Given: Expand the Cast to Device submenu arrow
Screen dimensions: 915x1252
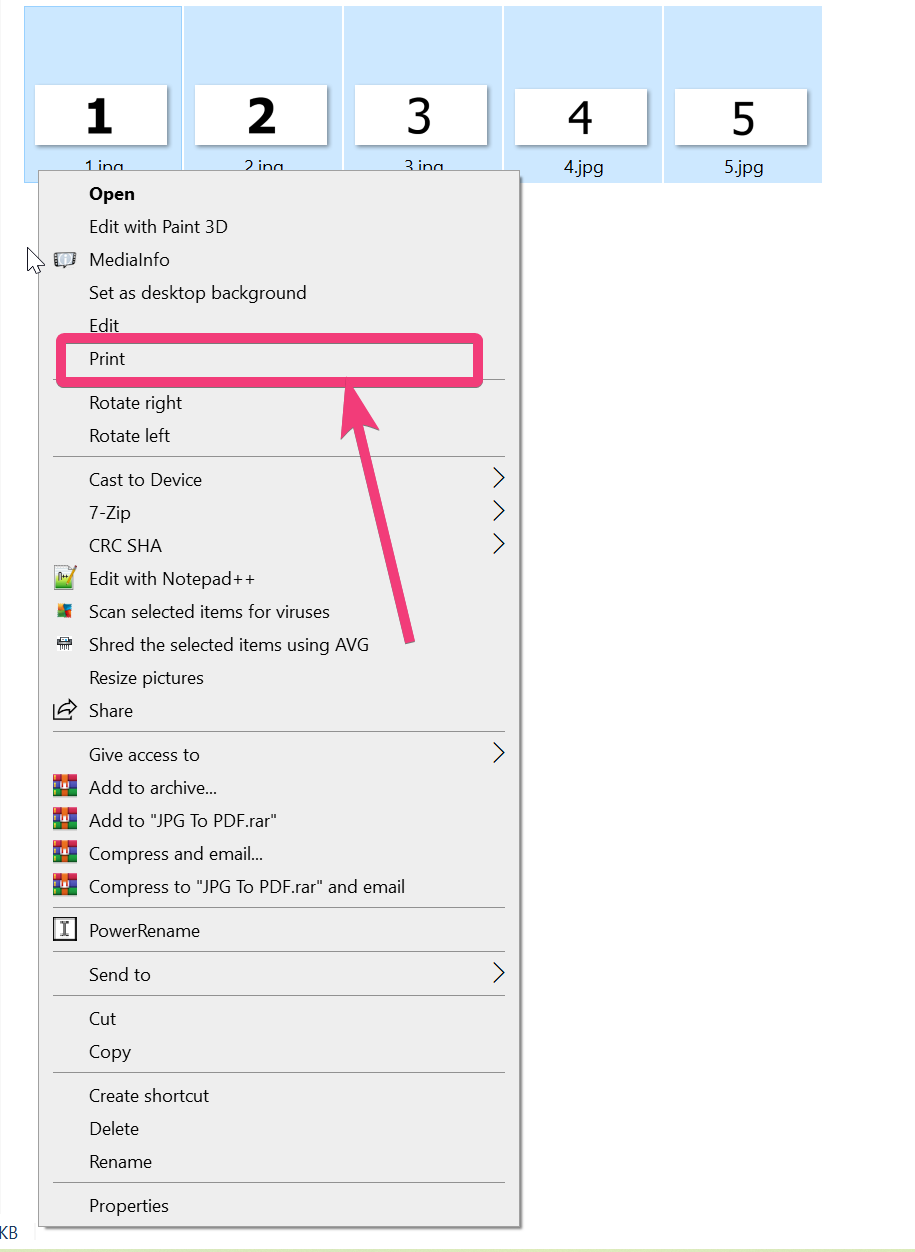Looking at the screenshot, I should (x=498, y=479).
